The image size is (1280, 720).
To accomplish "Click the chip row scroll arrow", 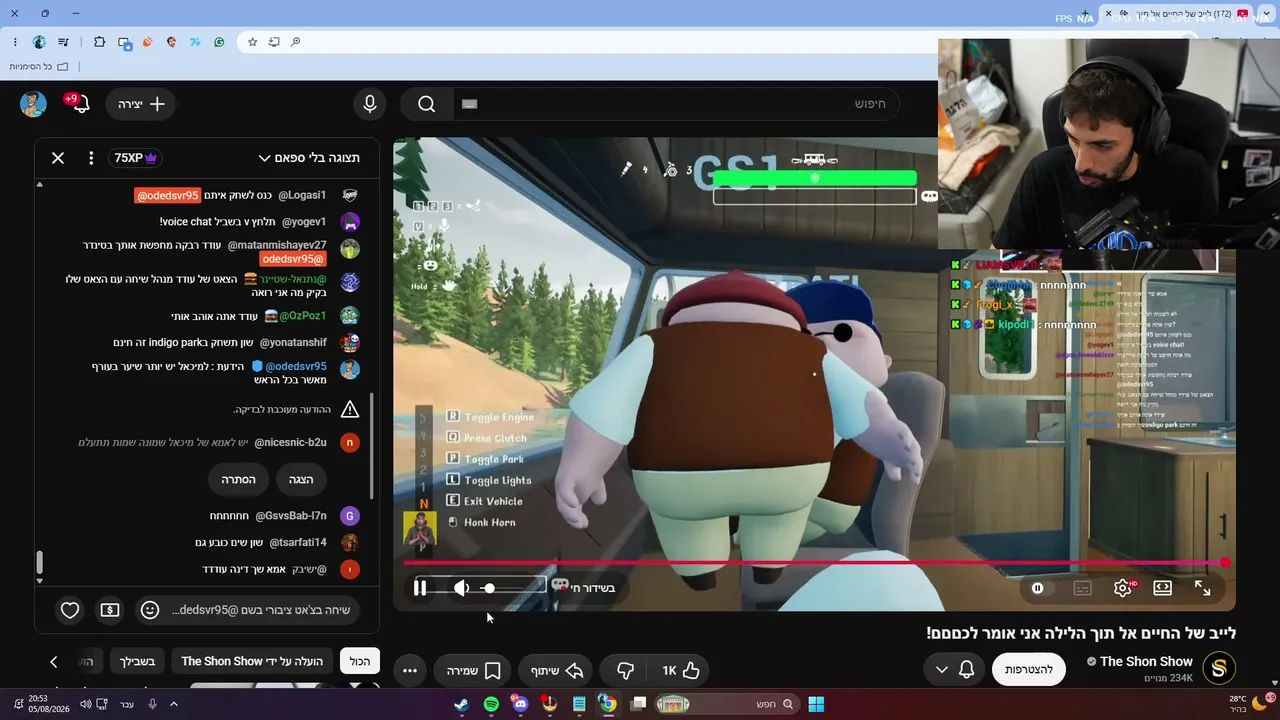I will [x=54, y=661].
